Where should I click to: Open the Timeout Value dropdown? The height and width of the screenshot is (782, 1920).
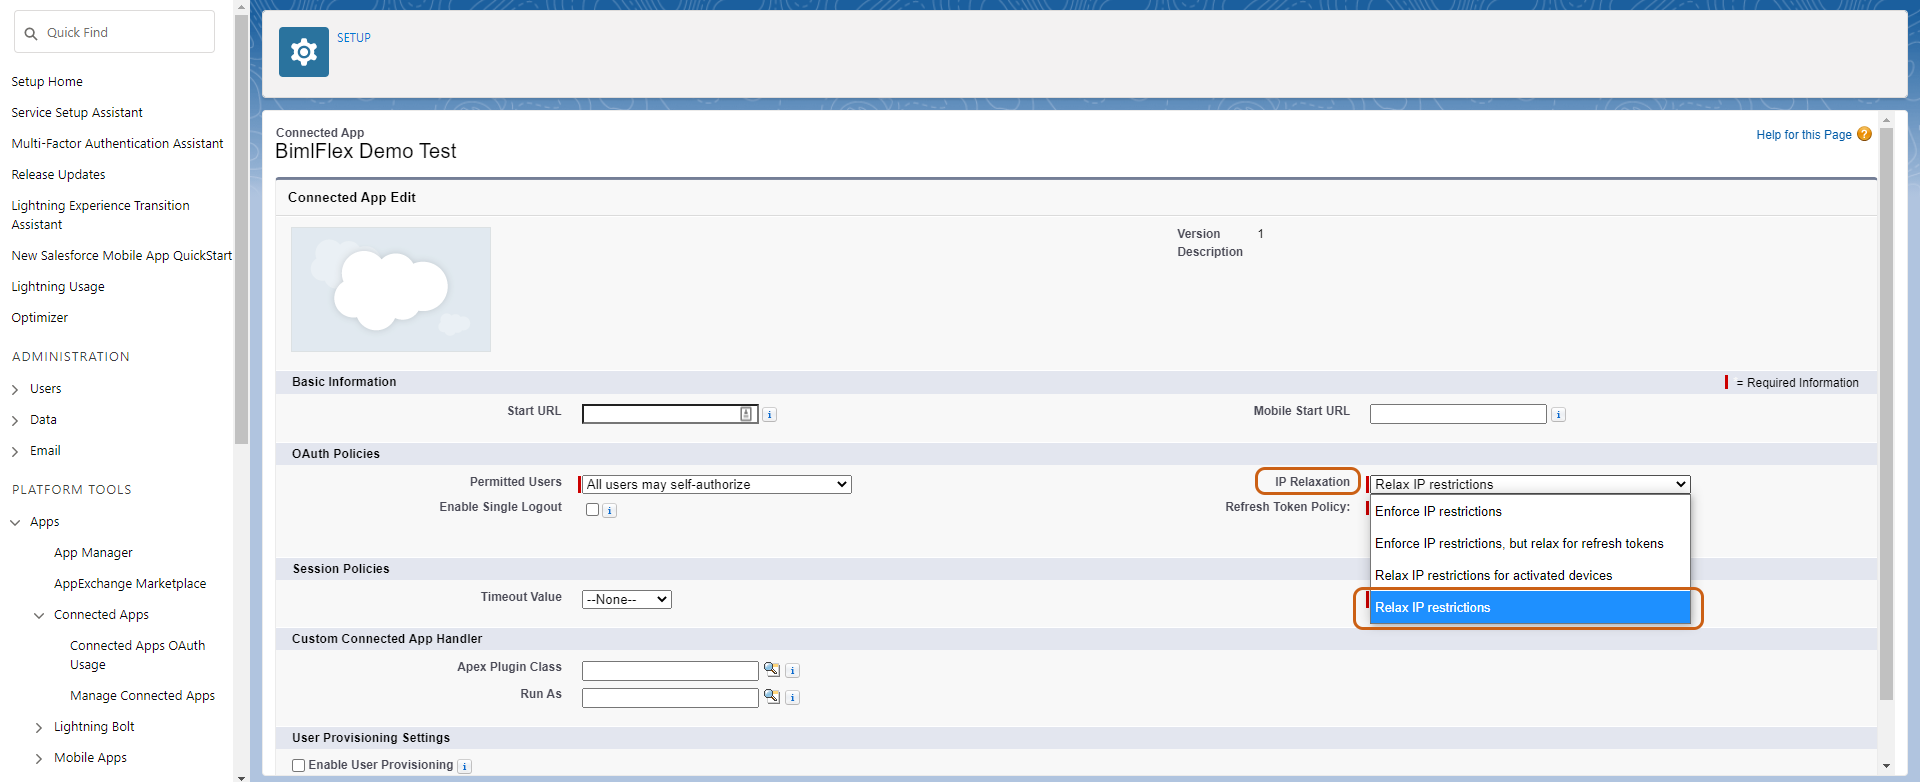[x=627, y=599]
